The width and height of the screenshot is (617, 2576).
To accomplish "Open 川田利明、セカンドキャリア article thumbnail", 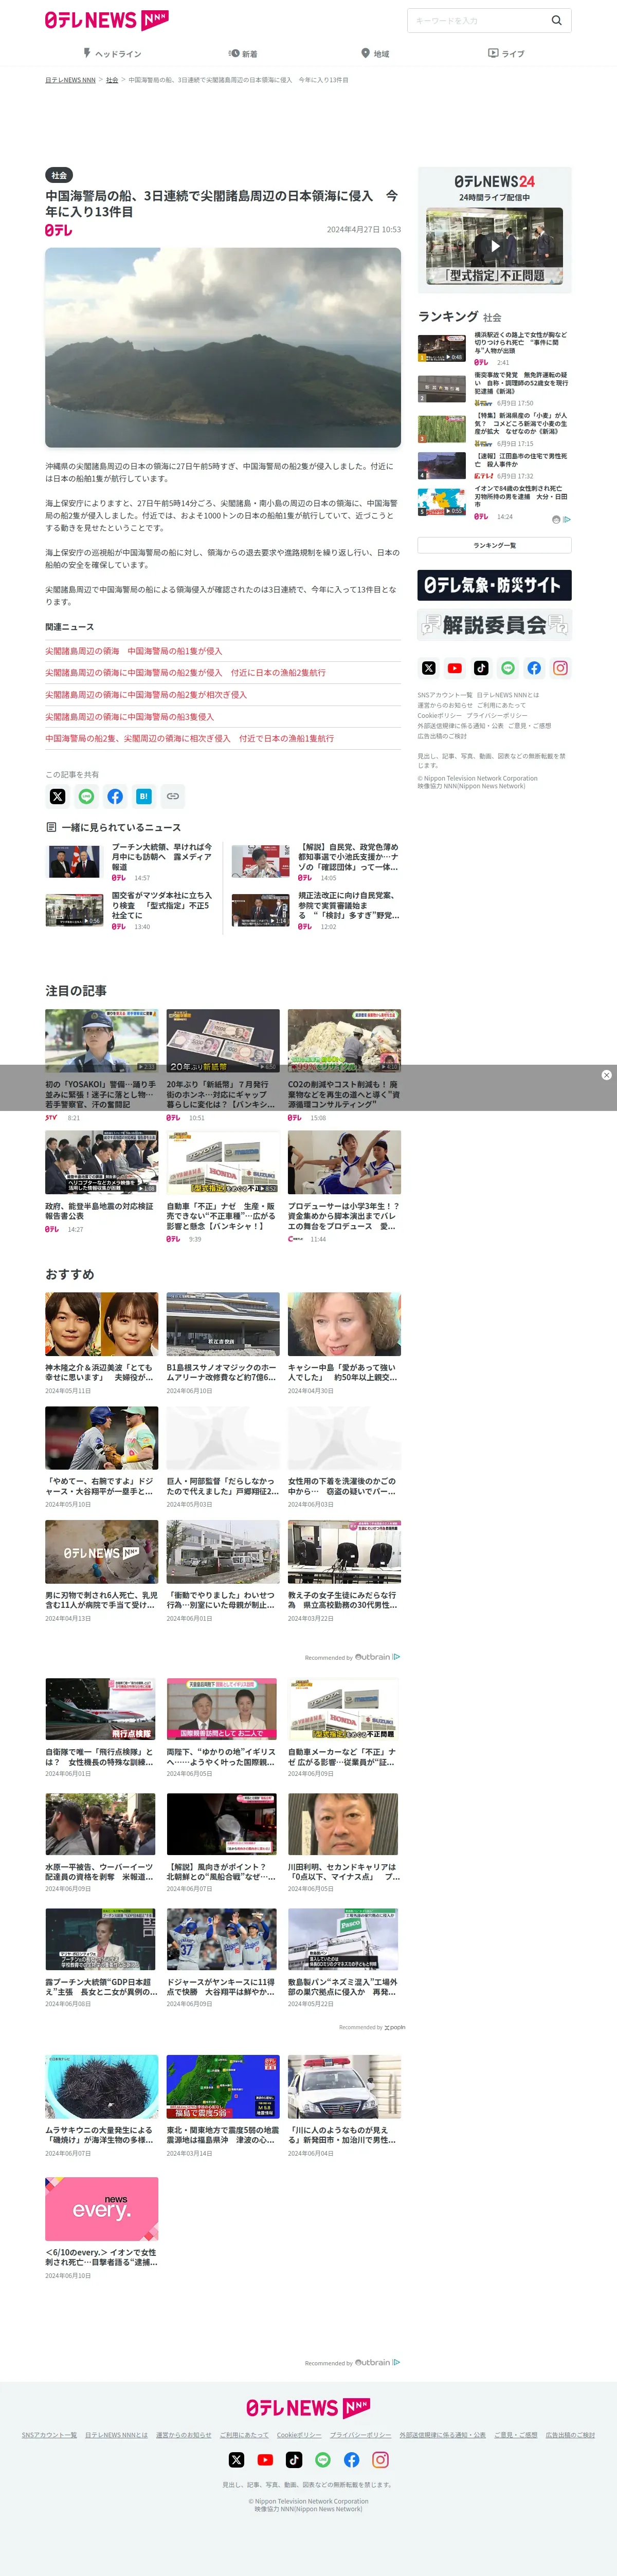I will (x=343, y=1824).
